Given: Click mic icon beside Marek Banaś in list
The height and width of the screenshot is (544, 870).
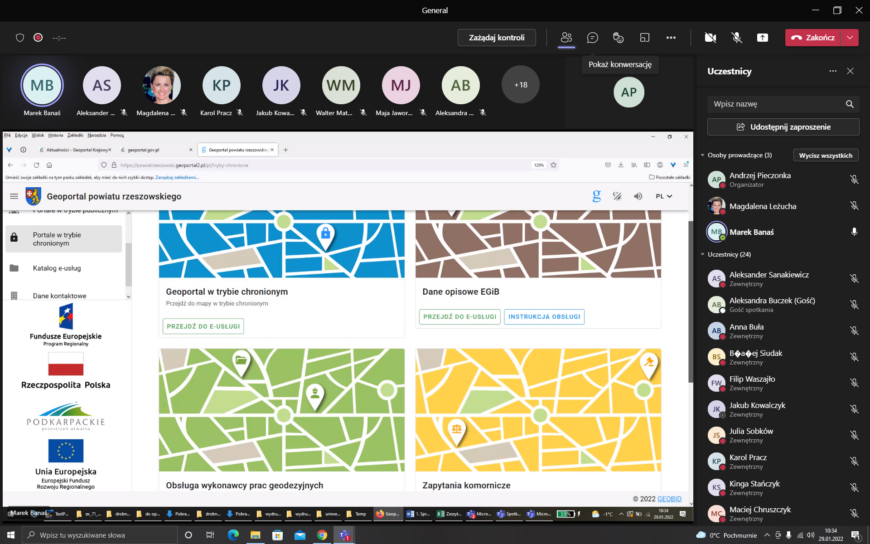Looking at the screenshot, I should point(854,232).
